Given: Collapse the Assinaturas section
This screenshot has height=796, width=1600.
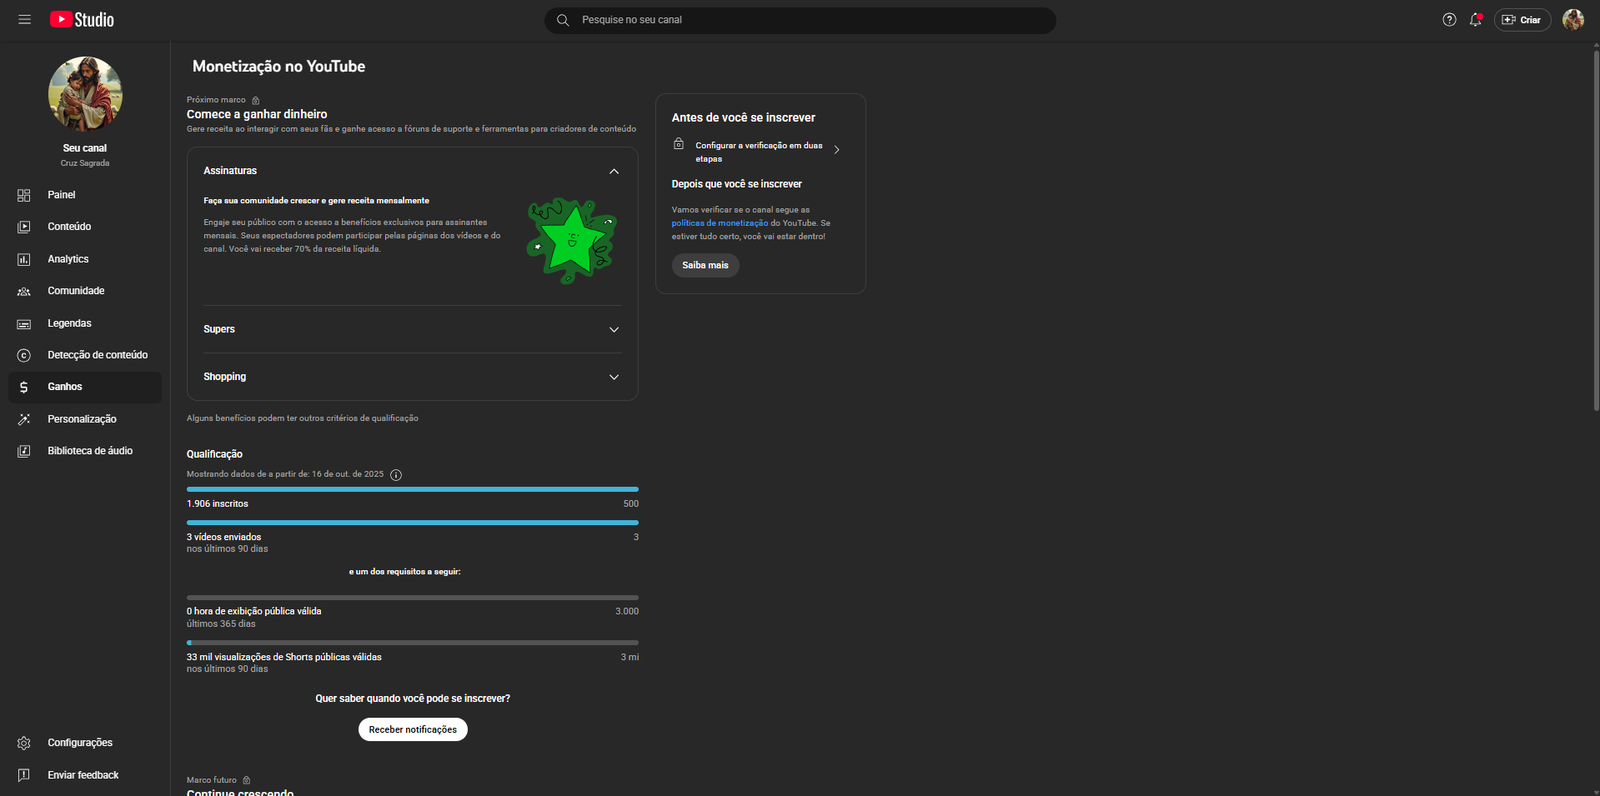Looking at the screenshot, I should pyautogui.click(x=613, y=171).
